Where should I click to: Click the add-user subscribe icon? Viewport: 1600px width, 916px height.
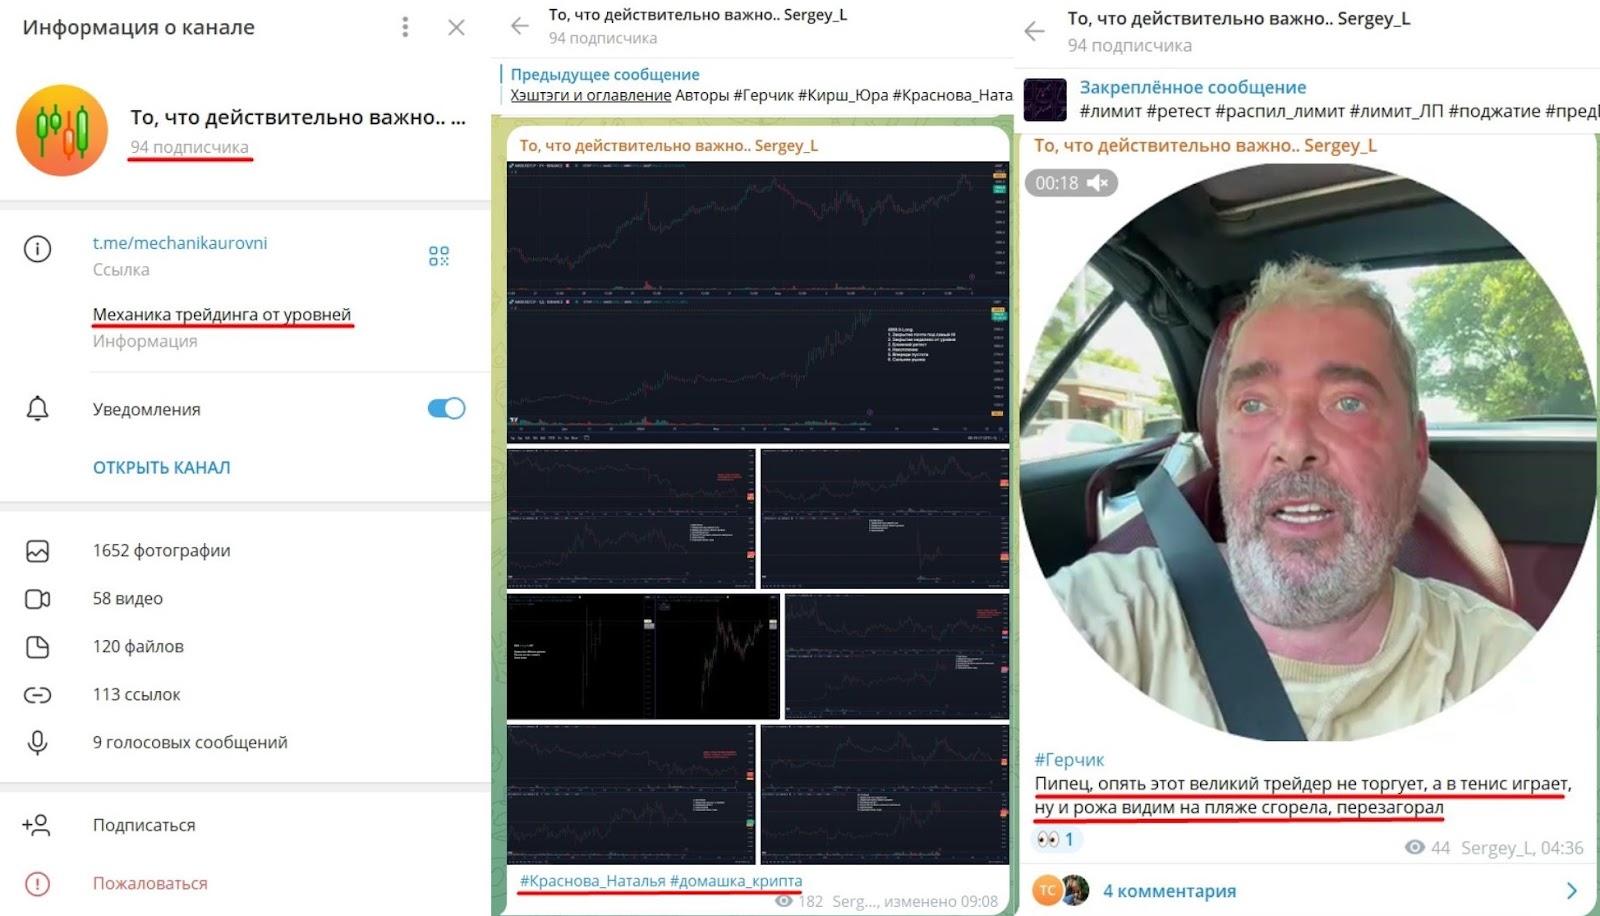36,825
